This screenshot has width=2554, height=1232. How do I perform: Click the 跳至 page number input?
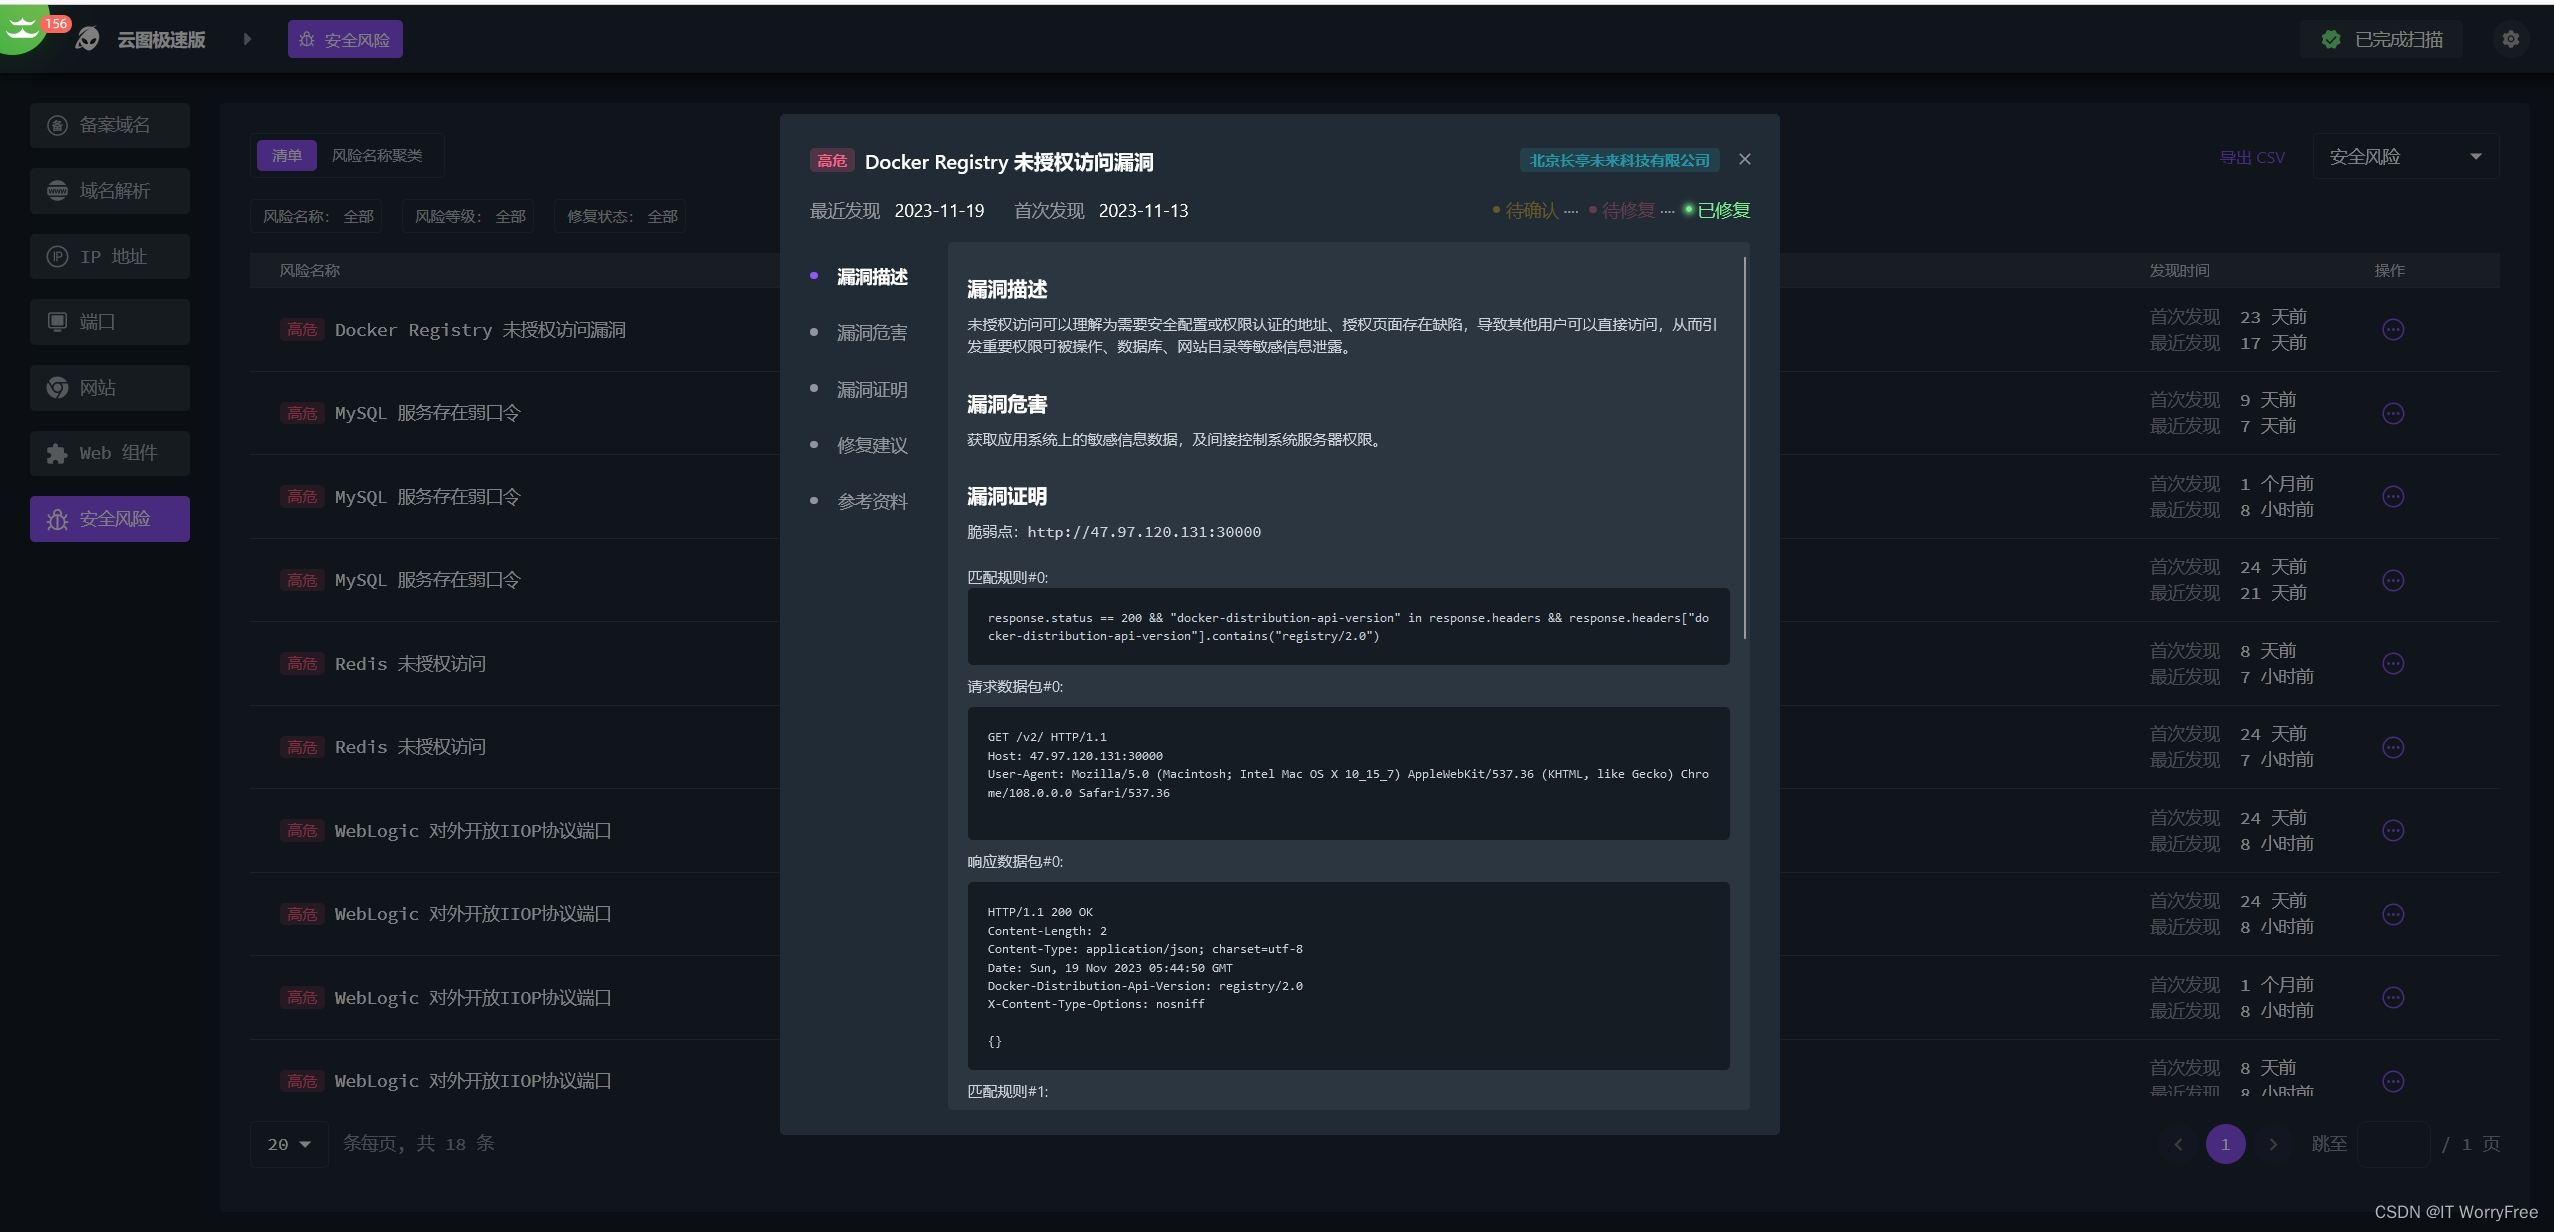click(x=2393, y=1144)
